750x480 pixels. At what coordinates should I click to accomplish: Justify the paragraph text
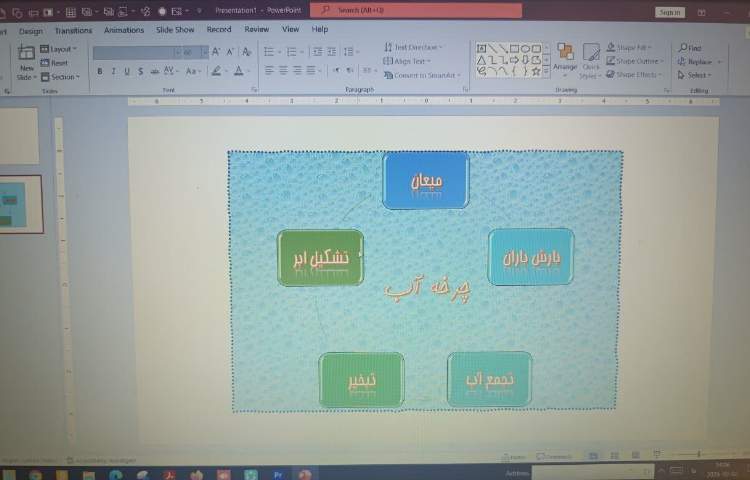[x=311, y=71]
